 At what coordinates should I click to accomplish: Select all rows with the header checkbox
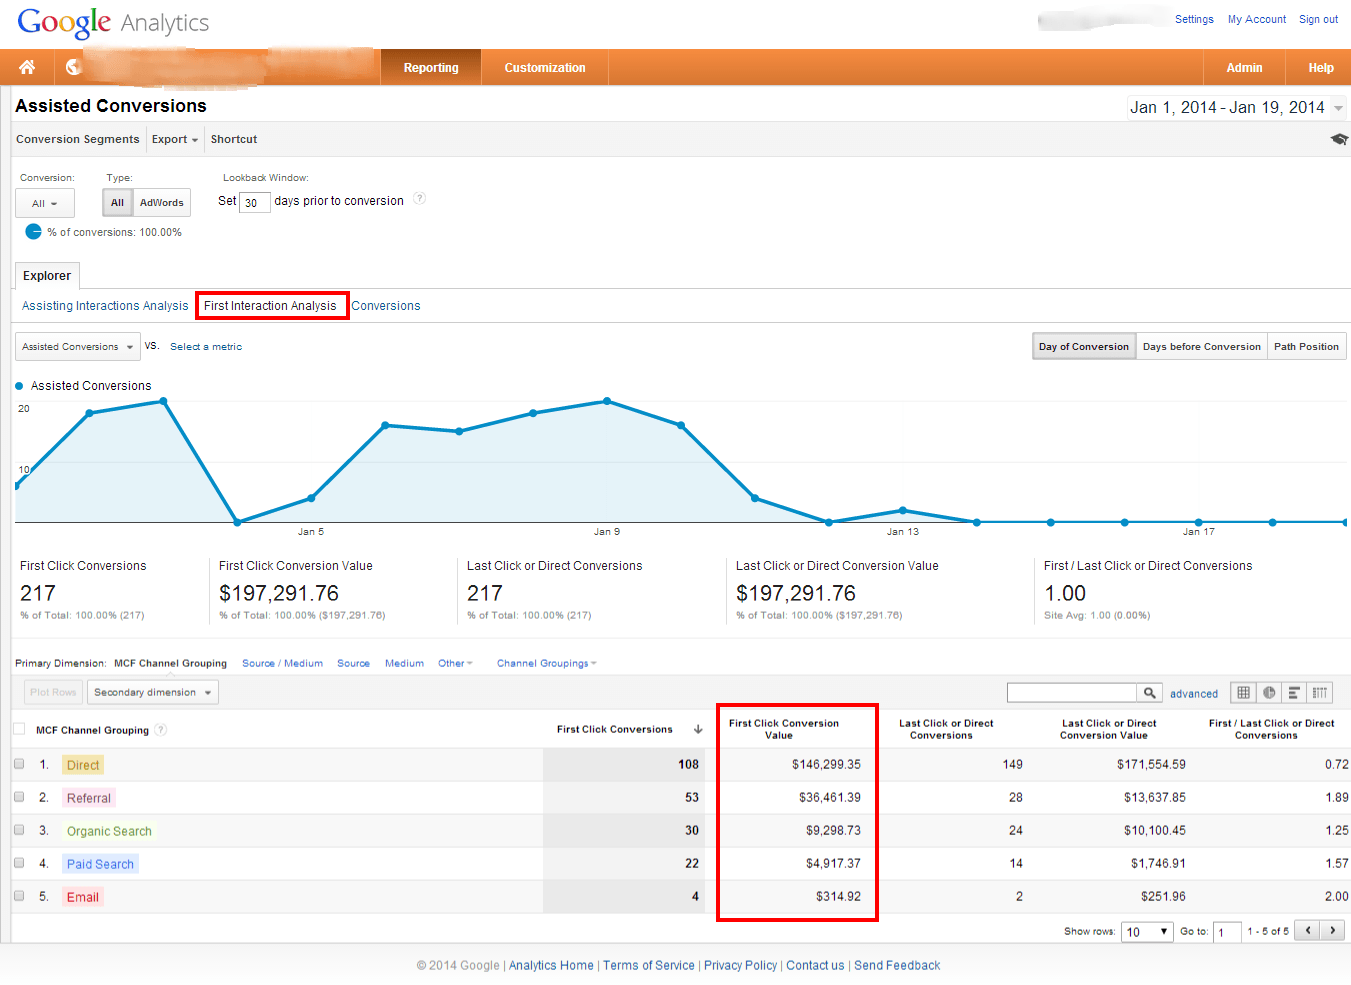(x=19, y=729)
